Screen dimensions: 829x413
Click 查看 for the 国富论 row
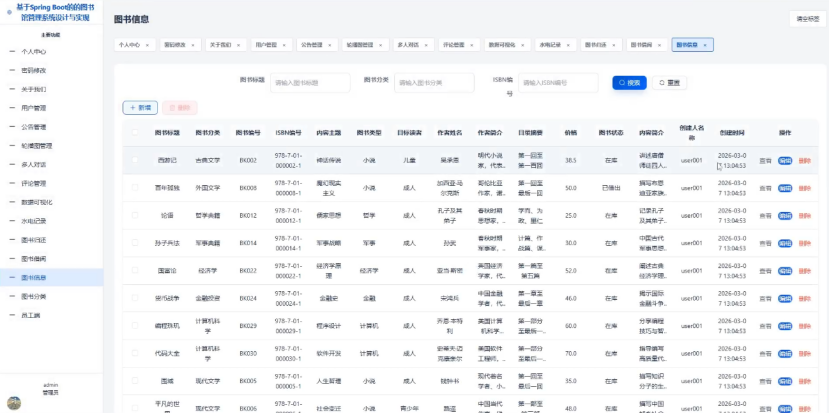tap(765, 271)
